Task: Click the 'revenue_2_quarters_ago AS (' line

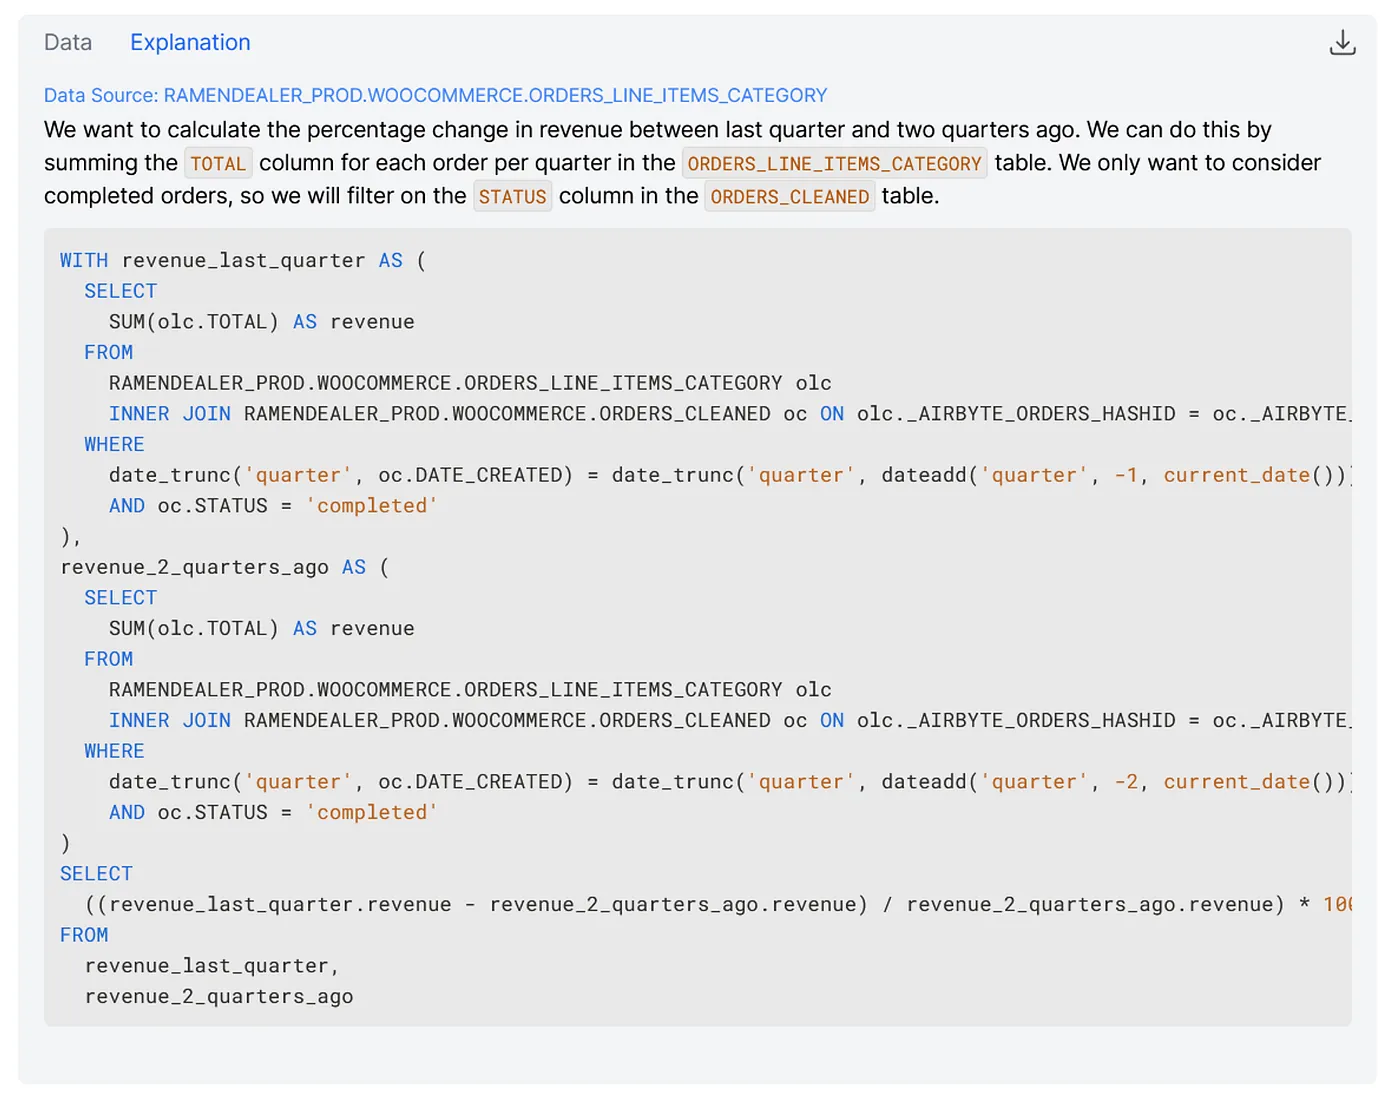Action: click(224, 567)
